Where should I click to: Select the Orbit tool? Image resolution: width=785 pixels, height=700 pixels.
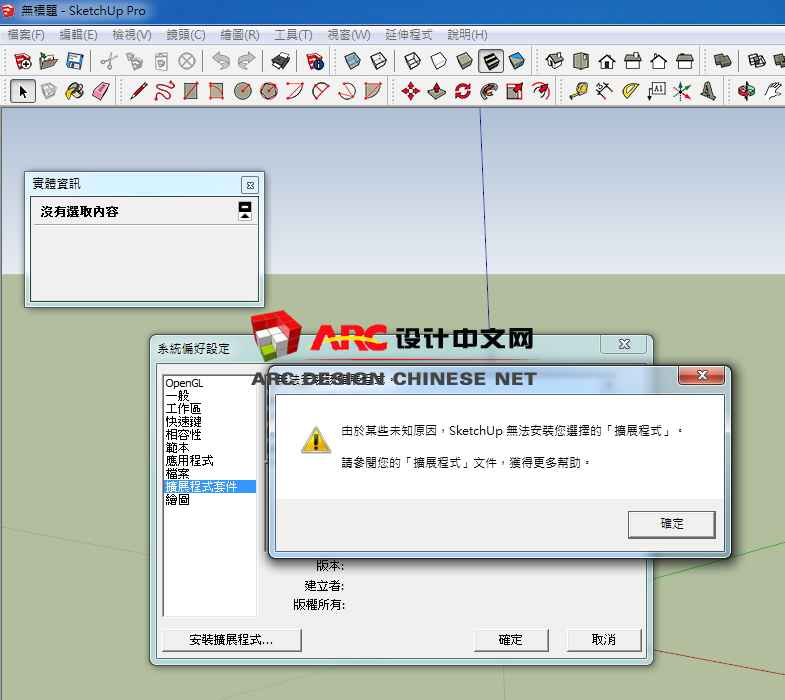click(746, 92)
